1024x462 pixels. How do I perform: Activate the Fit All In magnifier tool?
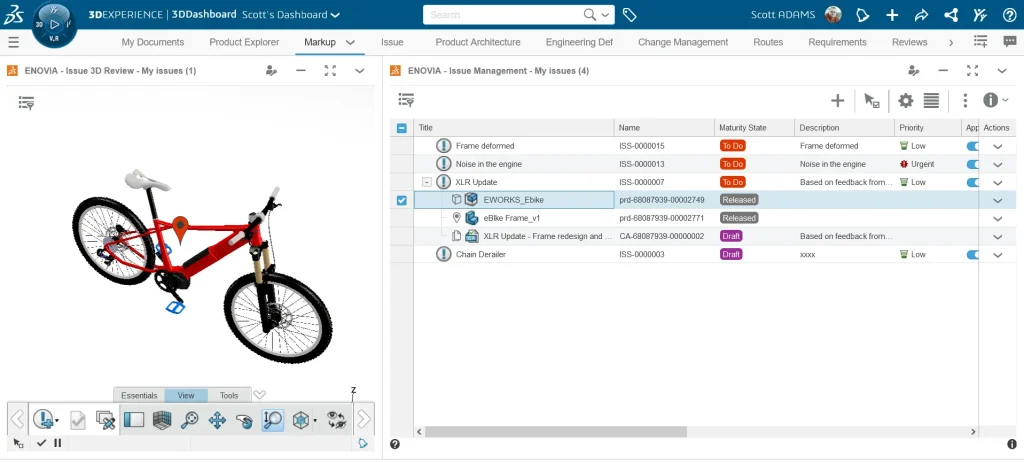point(190,420)
